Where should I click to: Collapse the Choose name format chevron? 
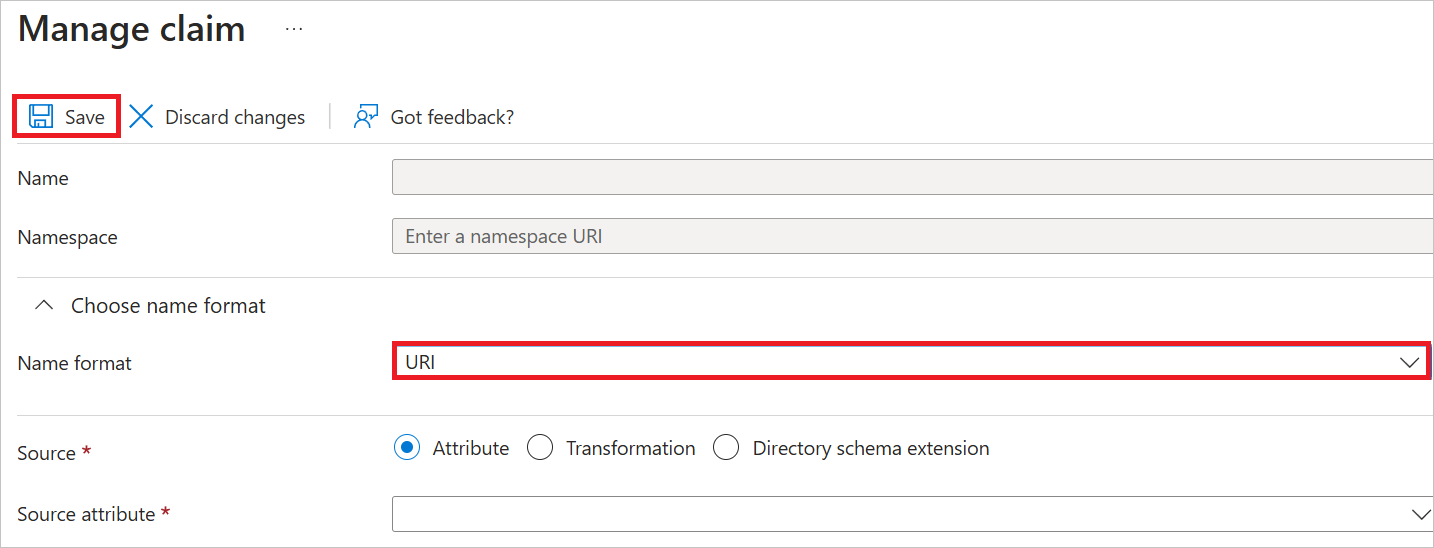click(44, 306)
